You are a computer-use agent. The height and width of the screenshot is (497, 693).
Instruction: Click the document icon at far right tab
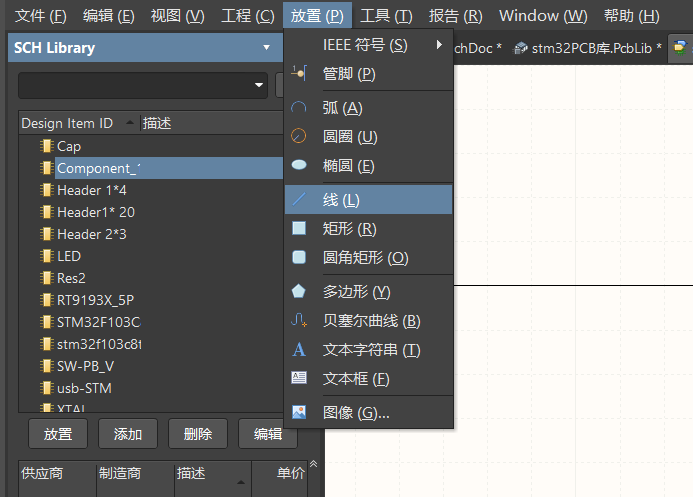[x=680, y=47]
